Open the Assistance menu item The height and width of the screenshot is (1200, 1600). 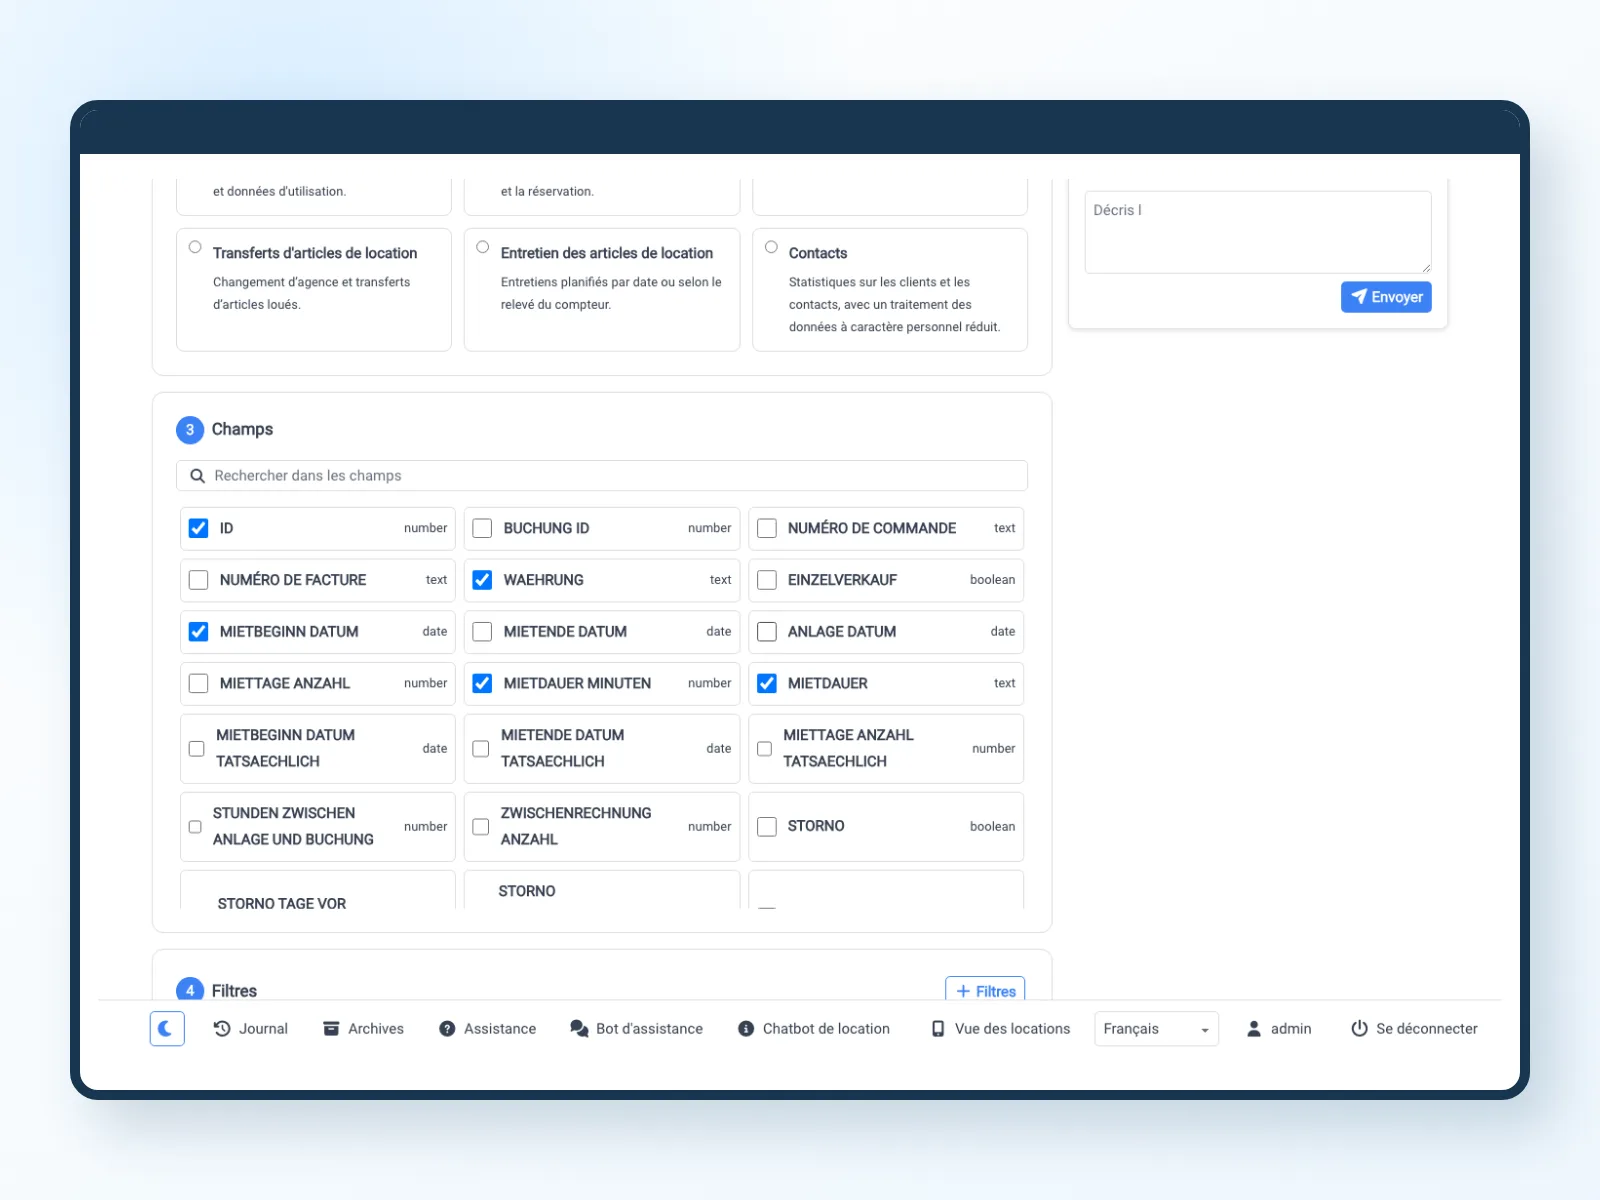488,1028
